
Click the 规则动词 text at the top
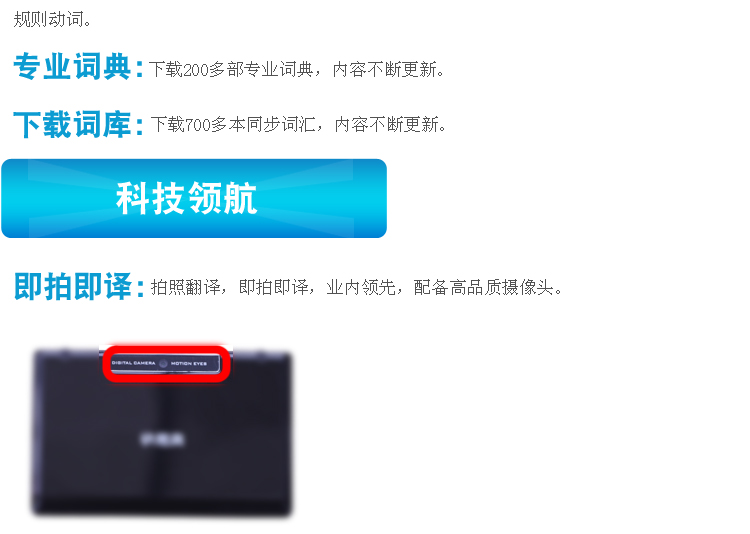click(48, 19)
